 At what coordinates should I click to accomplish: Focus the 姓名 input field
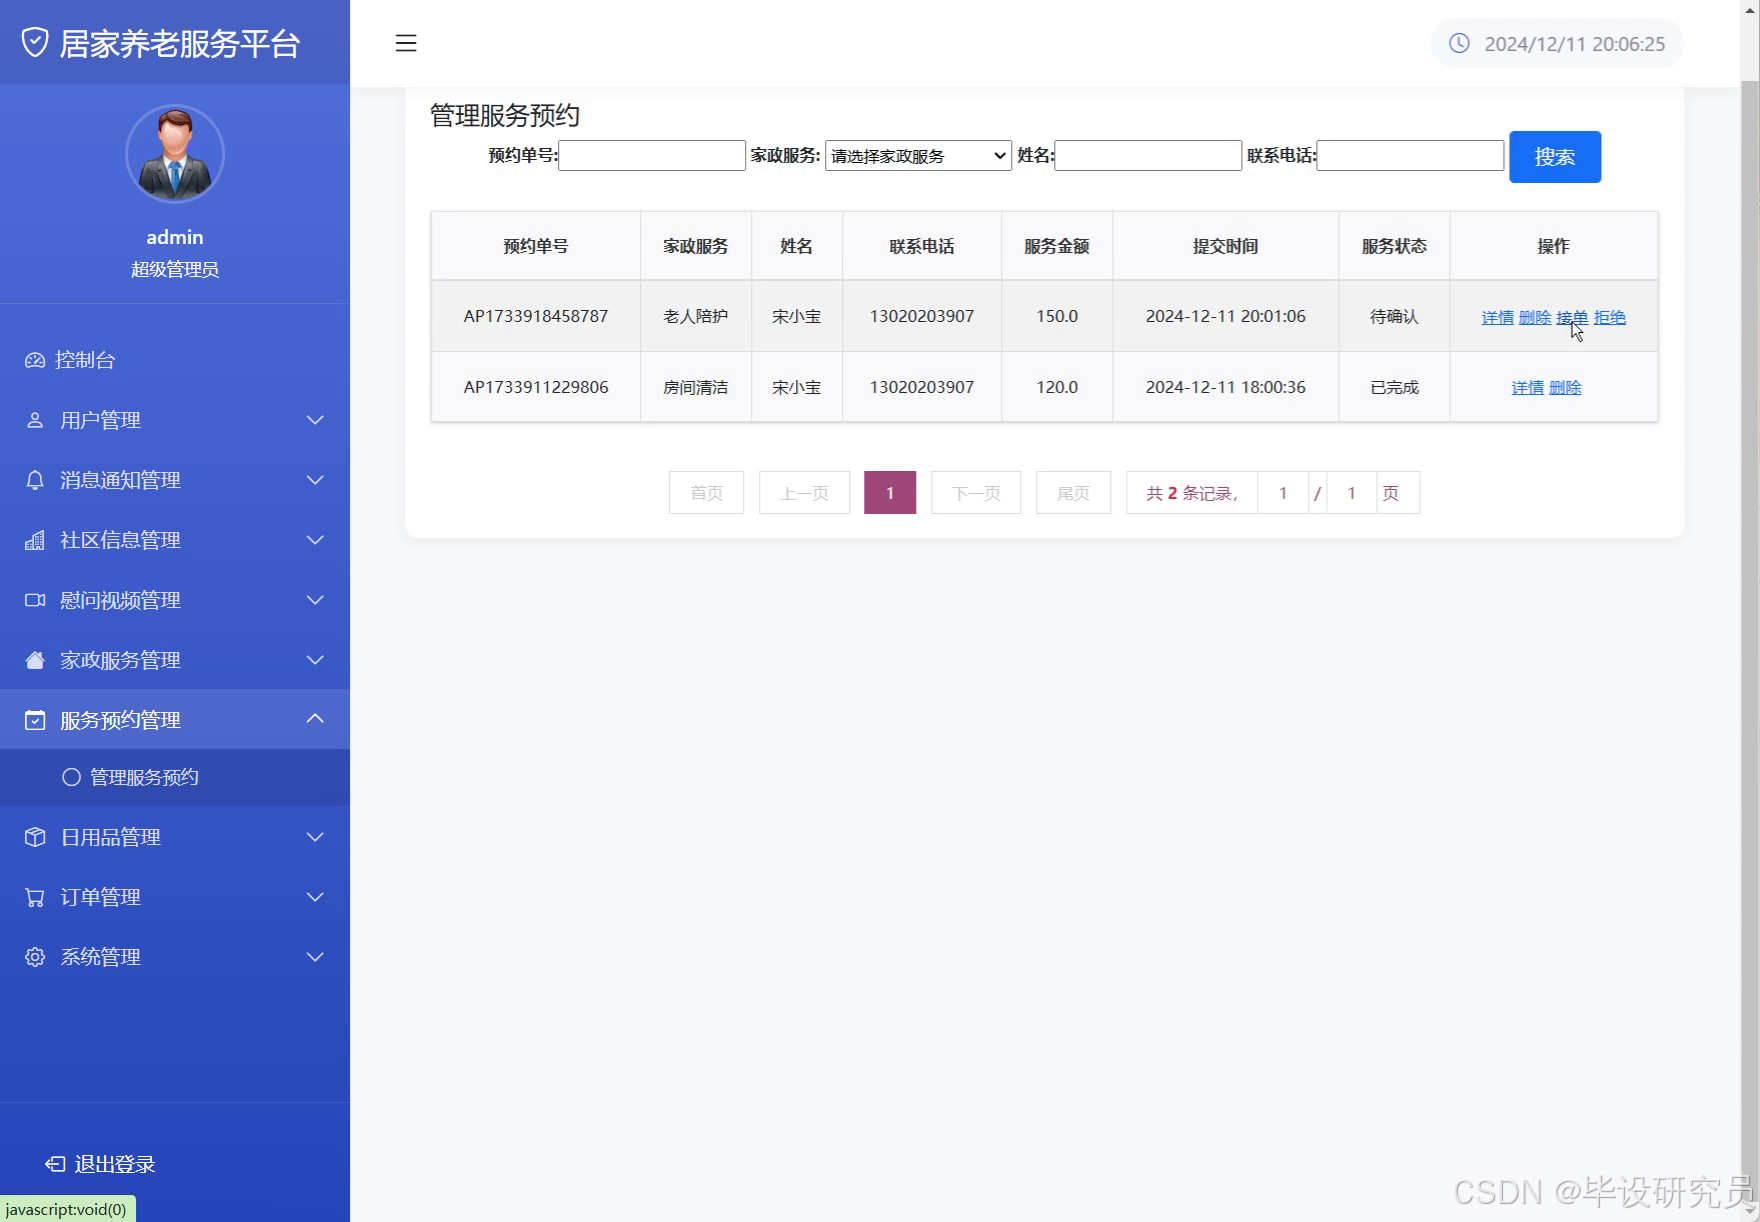tap(1148, 156)
